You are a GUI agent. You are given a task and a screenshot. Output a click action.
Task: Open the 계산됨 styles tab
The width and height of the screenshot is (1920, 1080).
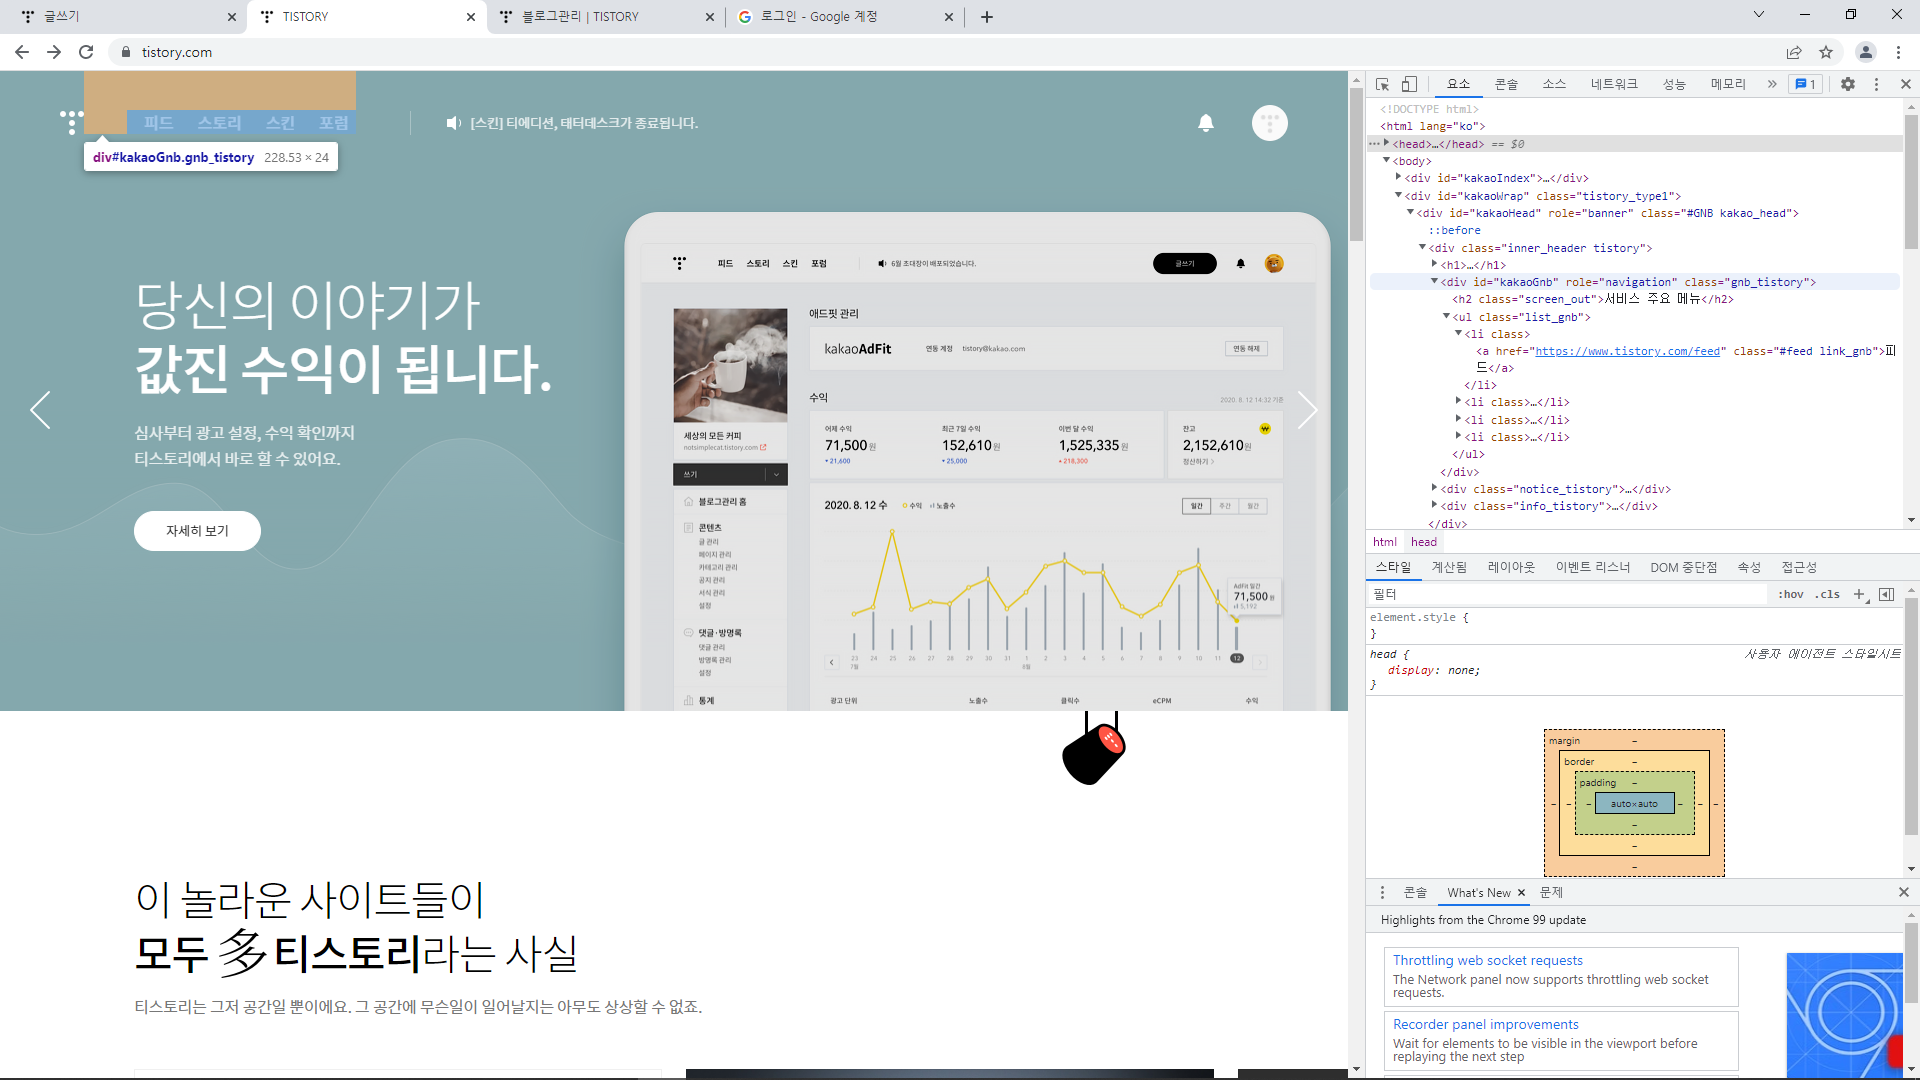pos(1449,567)
